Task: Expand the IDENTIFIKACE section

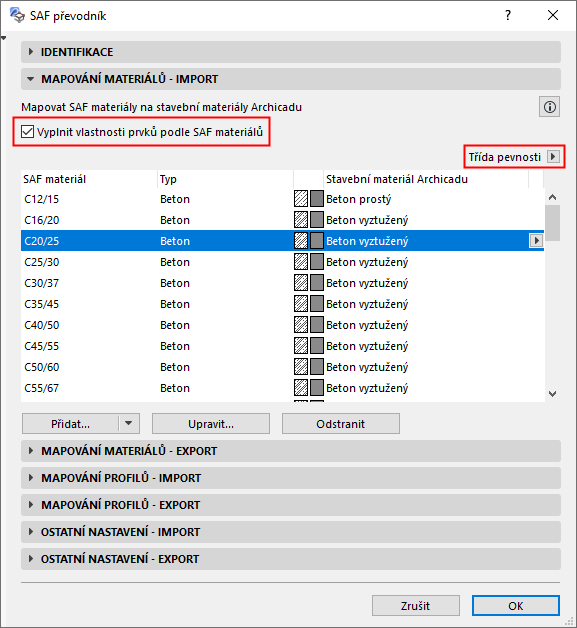Action: click(291, 52)
